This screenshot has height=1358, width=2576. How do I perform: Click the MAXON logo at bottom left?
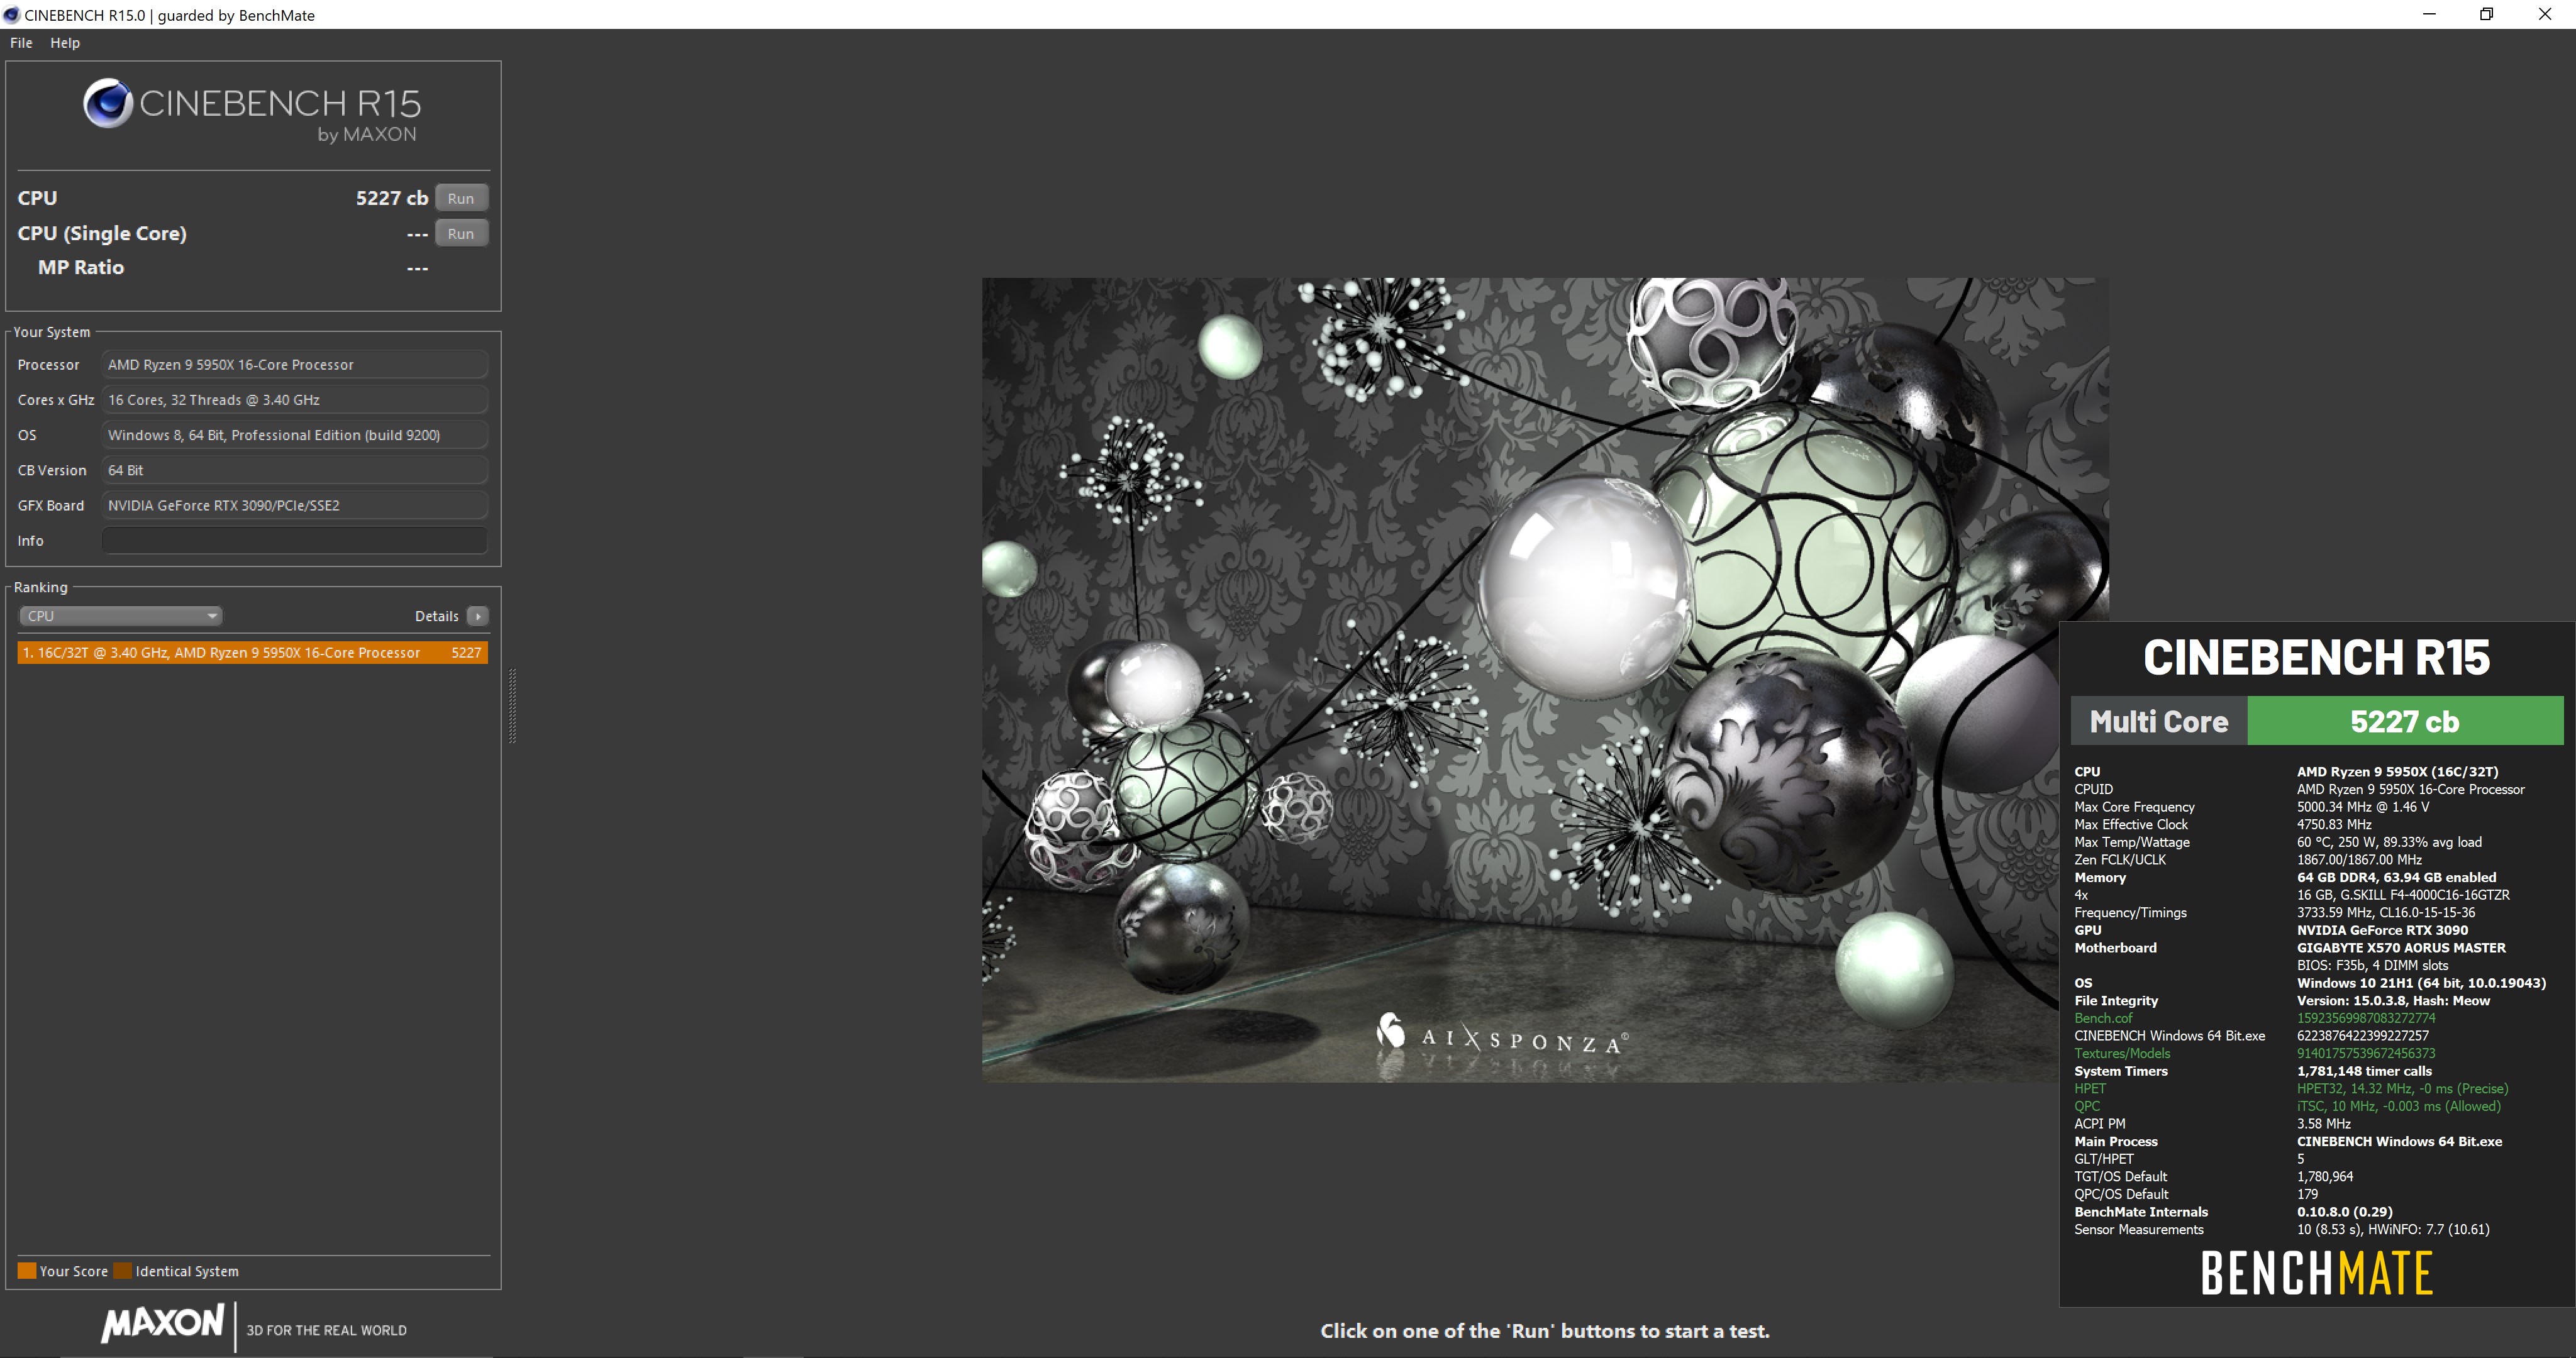(162, 1322)
